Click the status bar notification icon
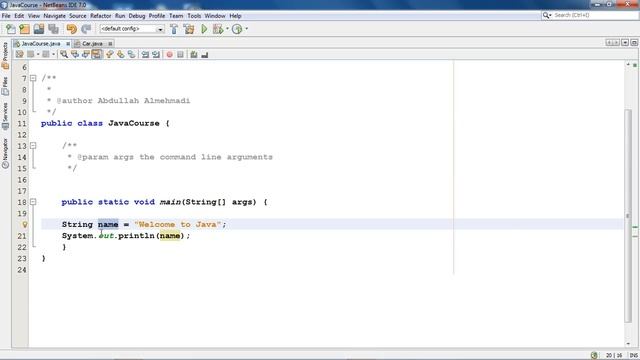The height and width of the screenshot is (360, 640). click(594, 356)
